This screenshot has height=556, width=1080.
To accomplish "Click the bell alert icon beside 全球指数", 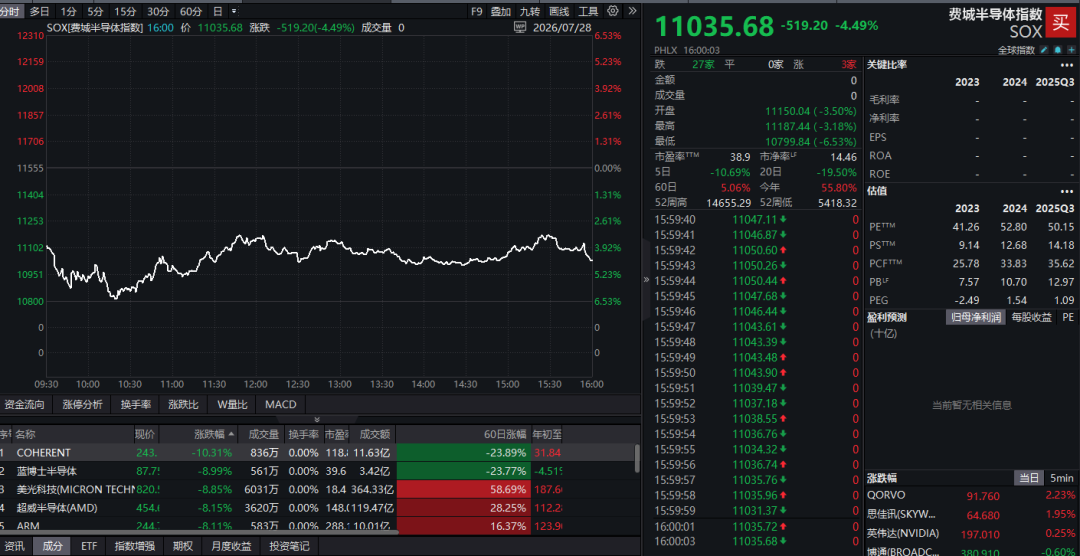I will click(1057, 50).
